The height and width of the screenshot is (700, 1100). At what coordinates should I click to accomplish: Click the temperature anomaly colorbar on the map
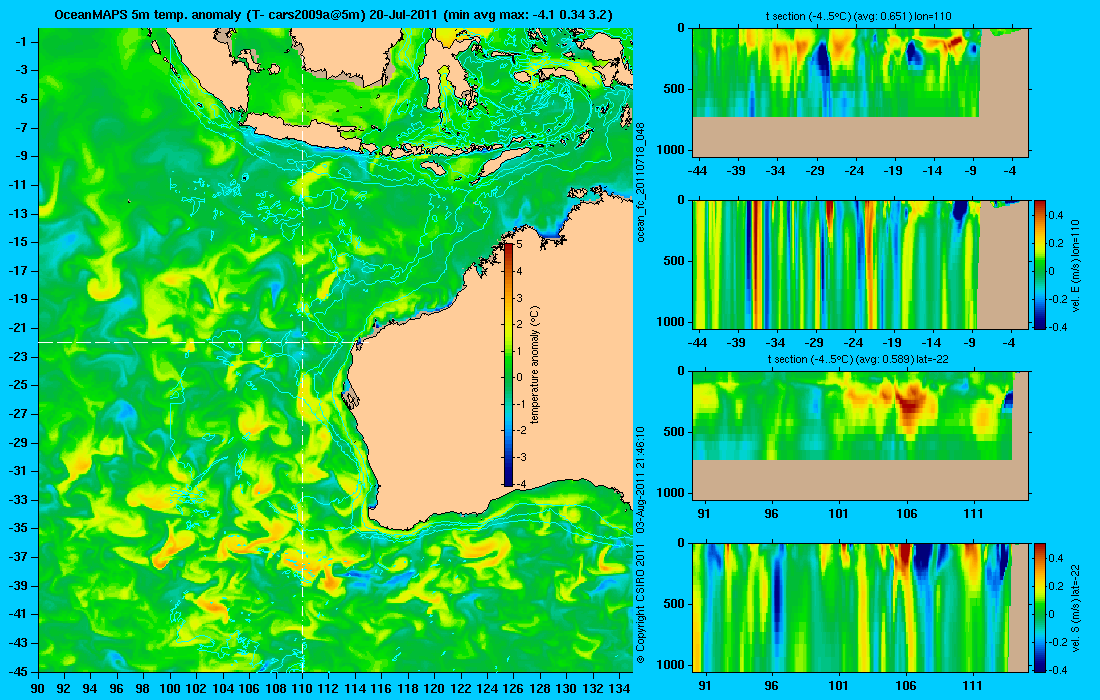pos(509,364)
